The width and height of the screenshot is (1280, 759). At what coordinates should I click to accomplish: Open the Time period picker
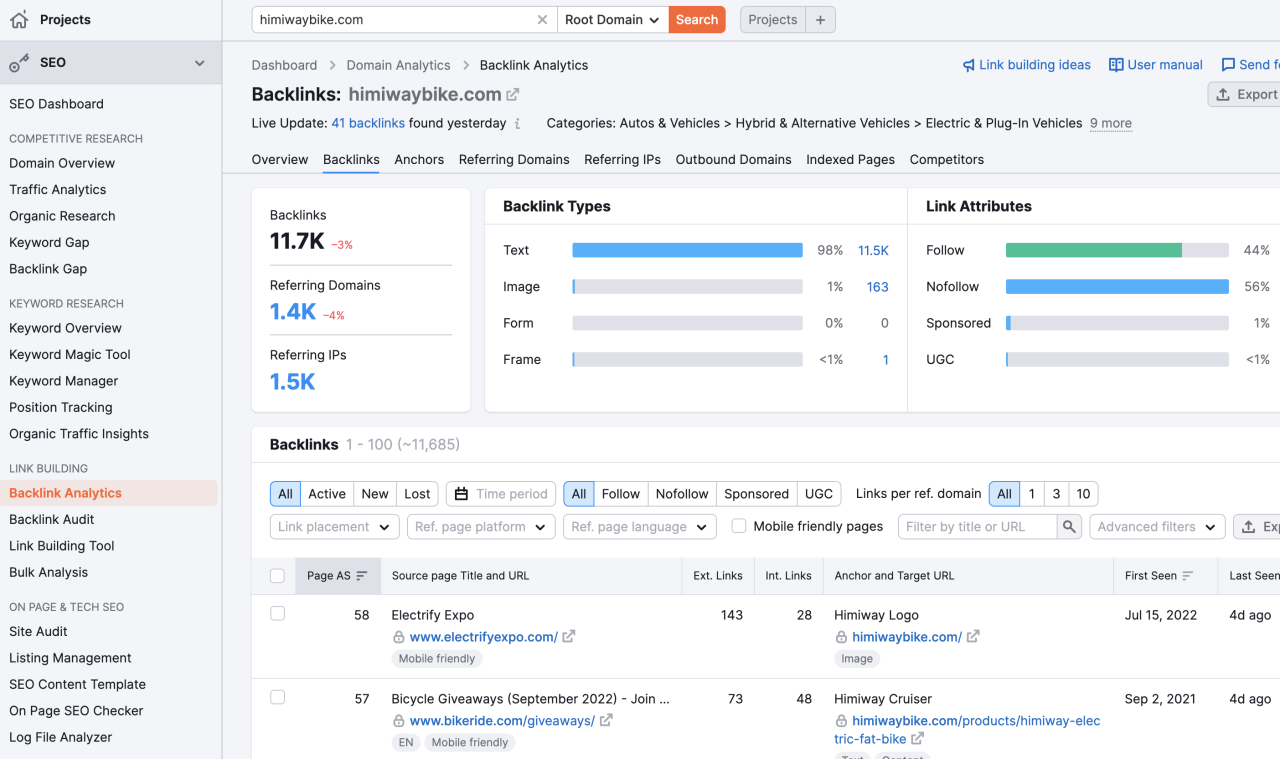(501, 494)
